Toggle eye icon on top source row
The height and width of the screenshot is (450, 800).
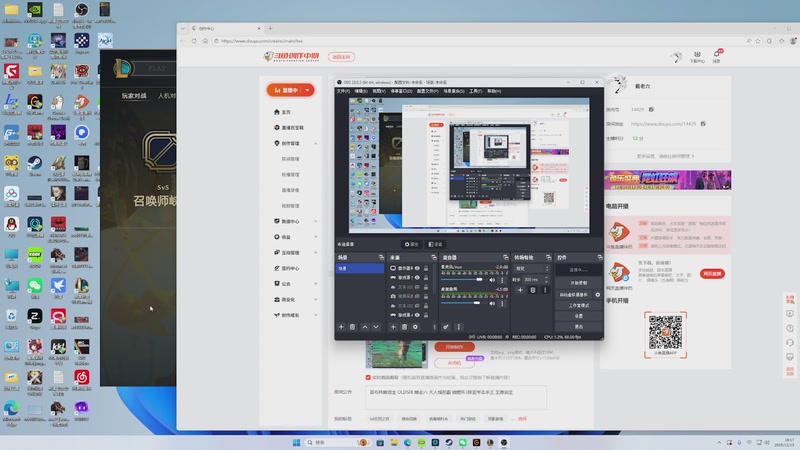tap(417, 268)
